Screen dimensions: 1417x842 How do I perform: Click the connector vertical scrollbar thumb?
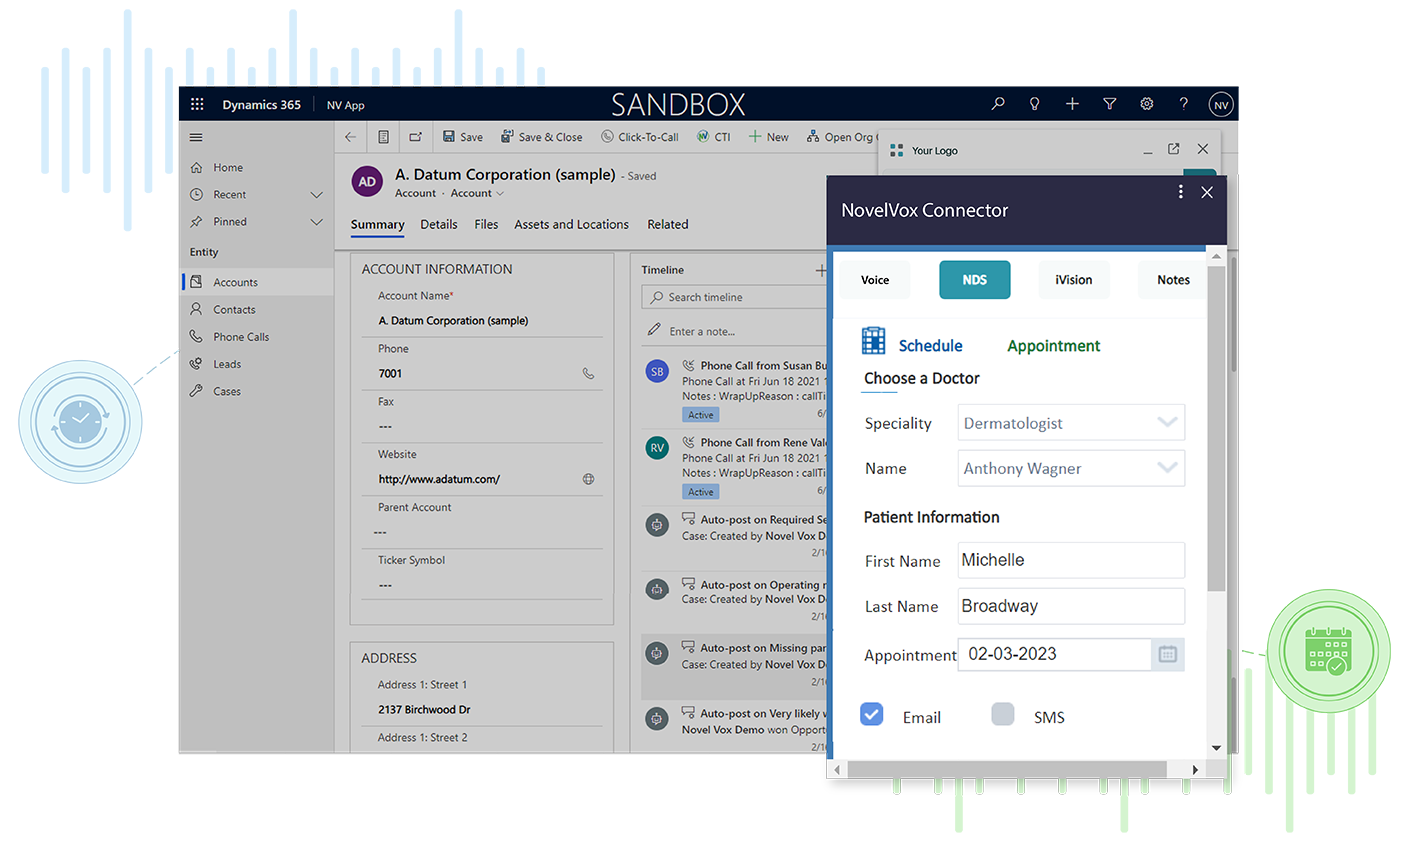1216,430
